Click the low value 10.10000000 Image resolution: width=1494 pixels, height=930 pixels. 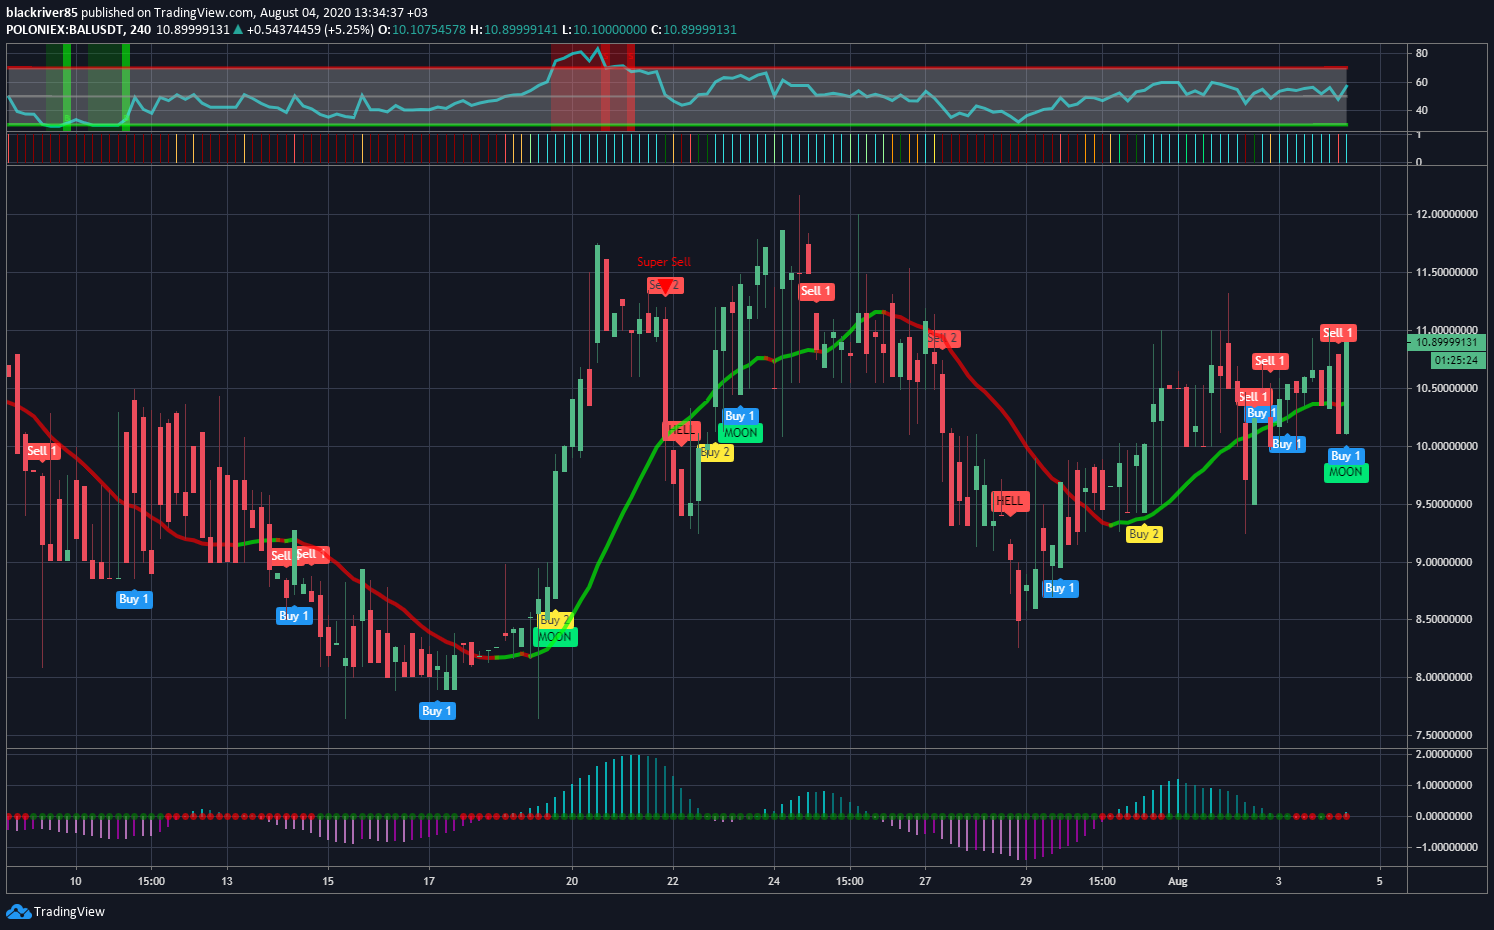(x=609, y=29)
